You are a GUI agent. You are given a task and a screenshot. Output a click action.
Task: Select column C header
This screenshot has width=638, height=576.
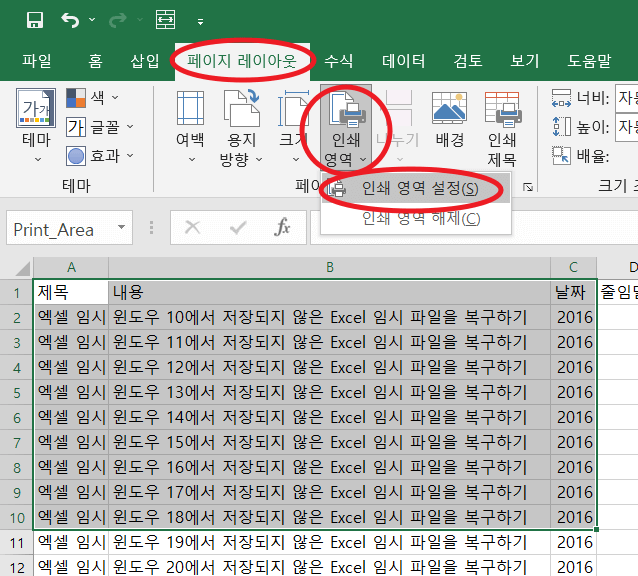573,268
